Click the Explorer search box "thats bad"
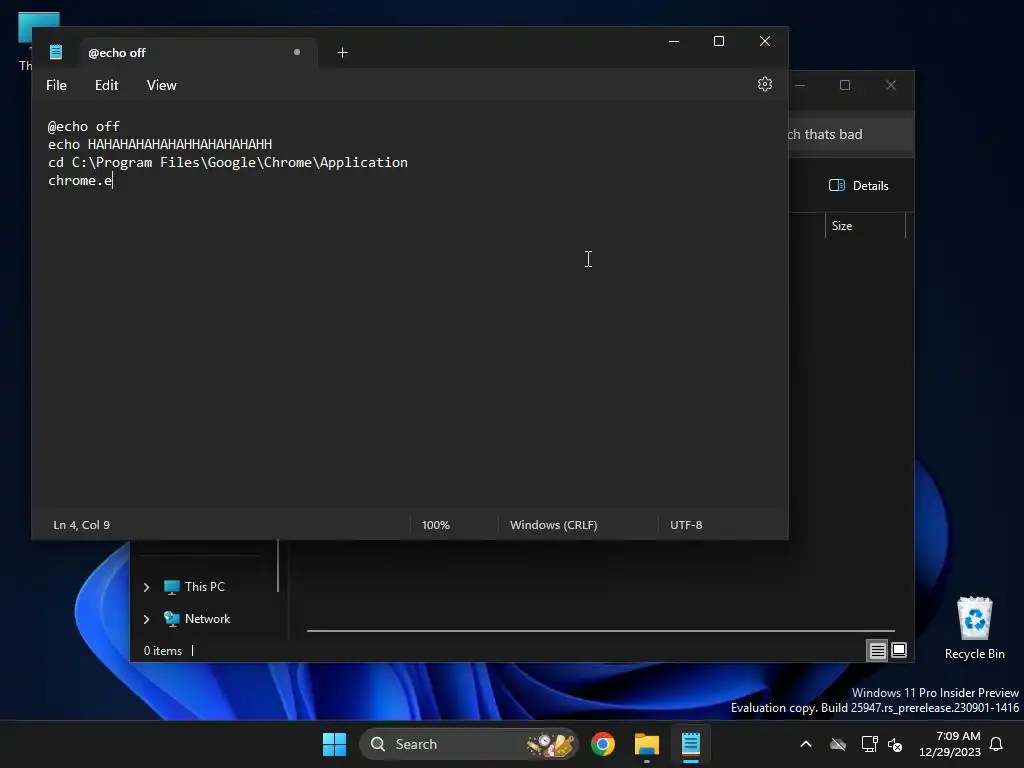This screenshot has height=768, width=1024. [850, 135]
